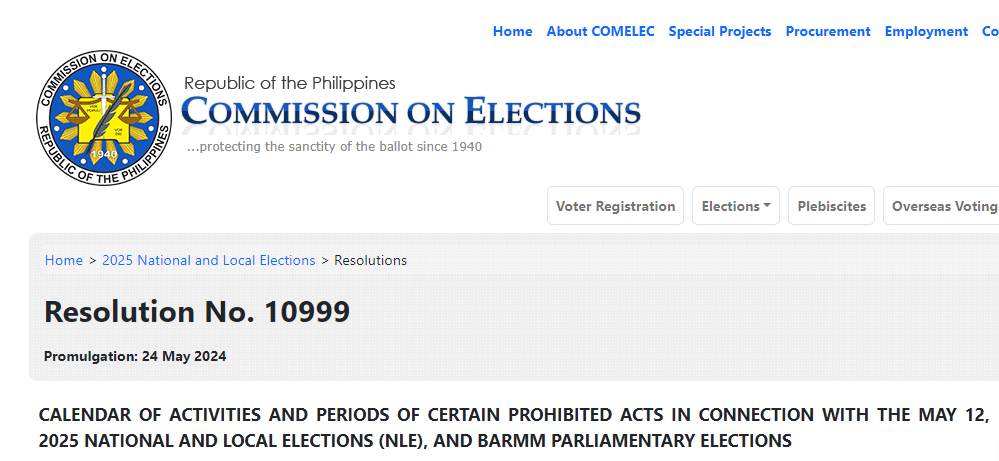Click the Home breadcrumb link
This screenshot has width=999, height=461.
64,260
